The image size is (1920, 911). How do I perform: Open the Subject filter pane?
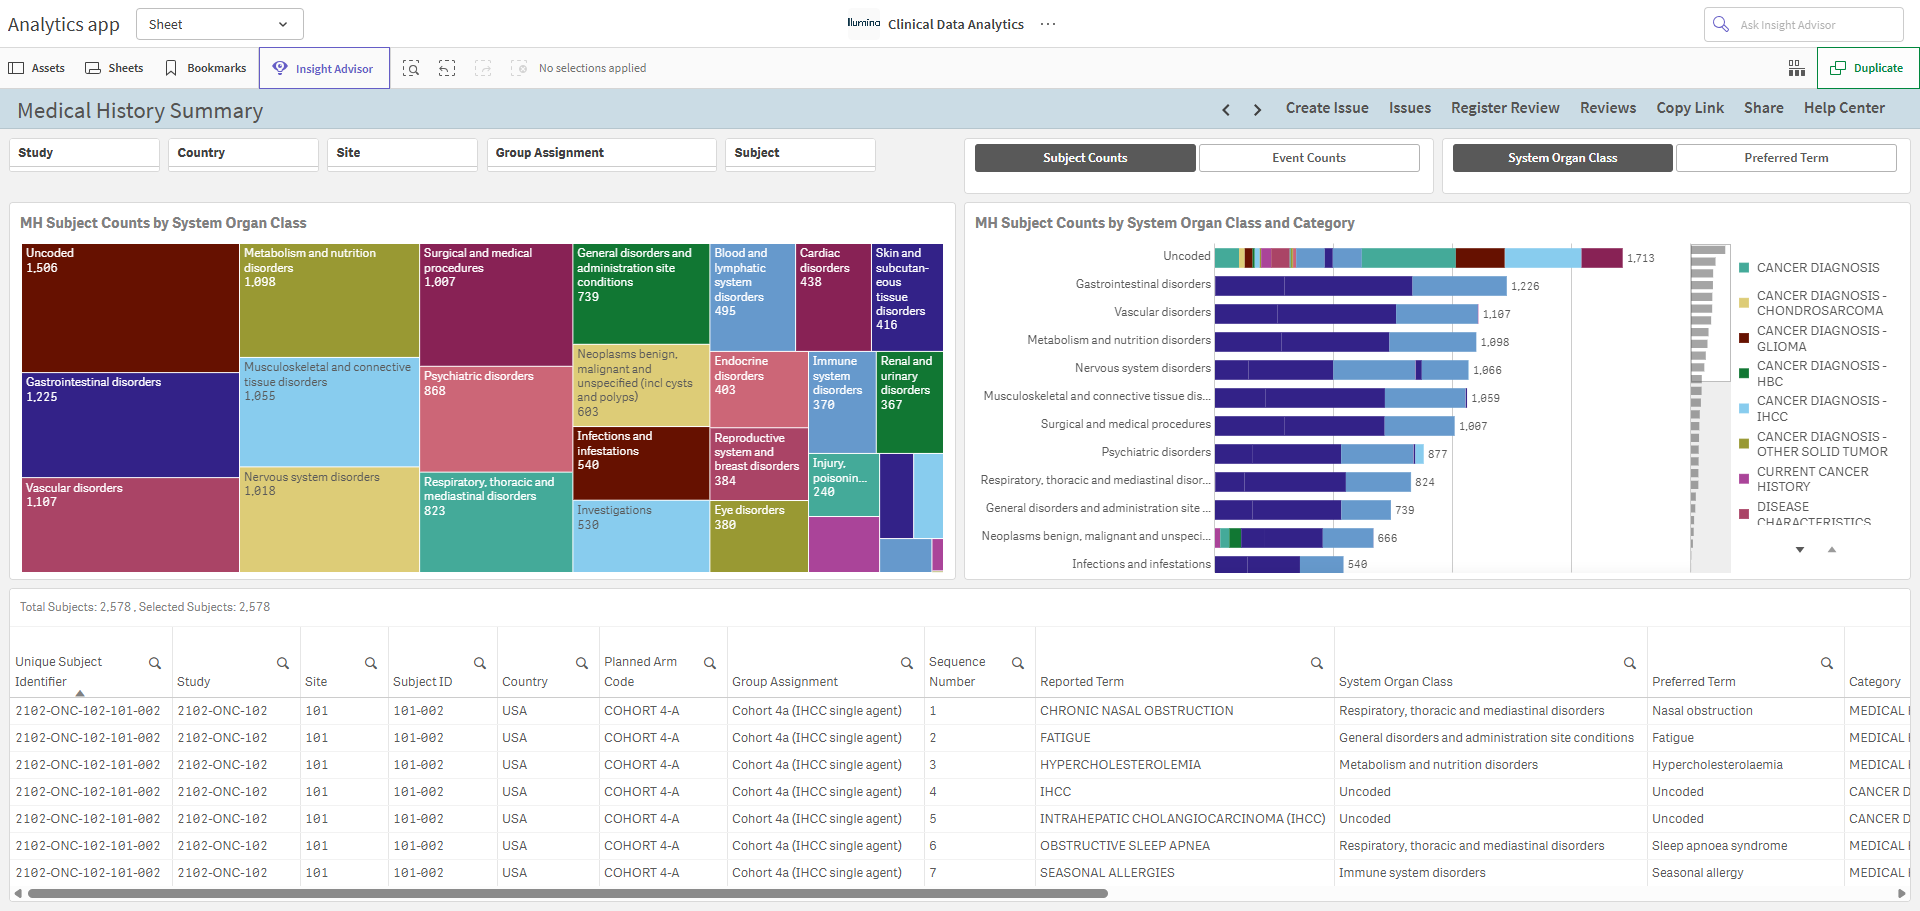coord(800,153)
